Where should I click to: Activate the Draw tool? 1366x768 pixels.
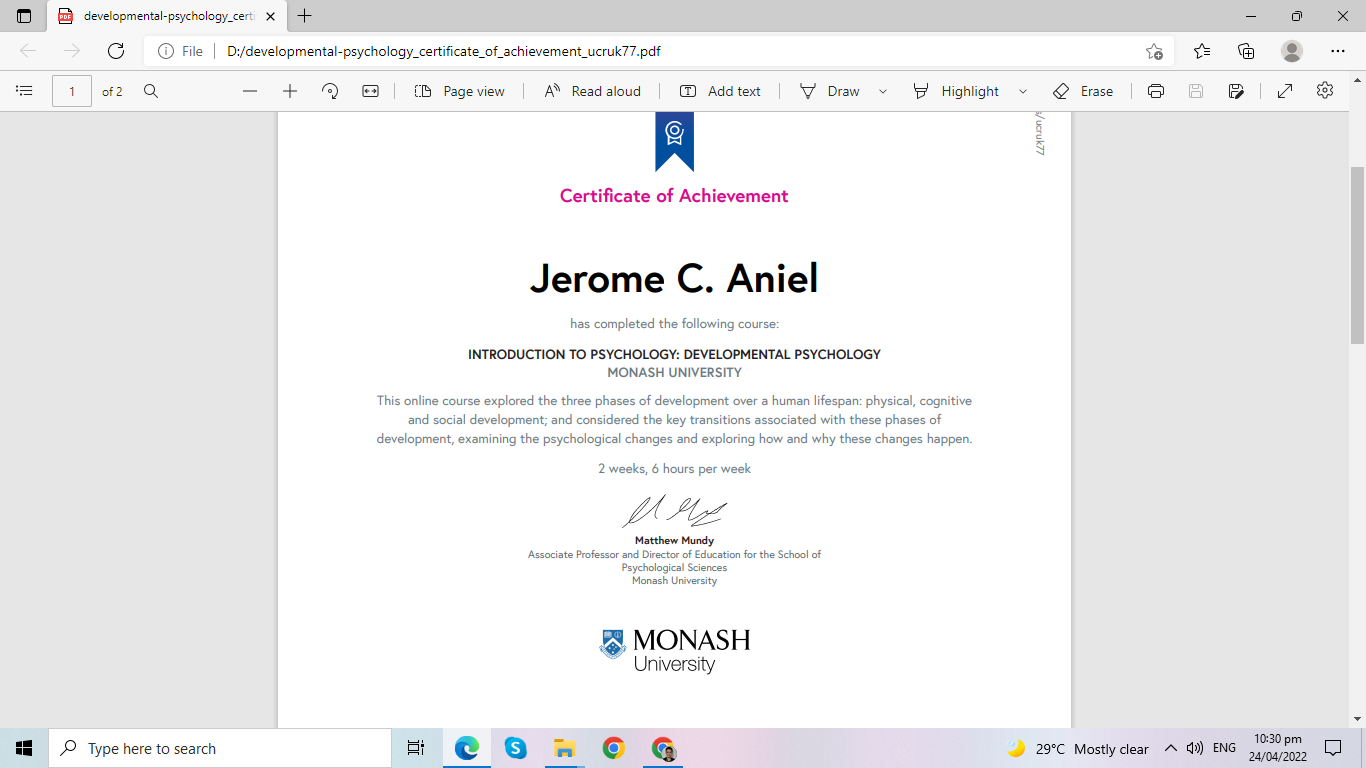830,91
